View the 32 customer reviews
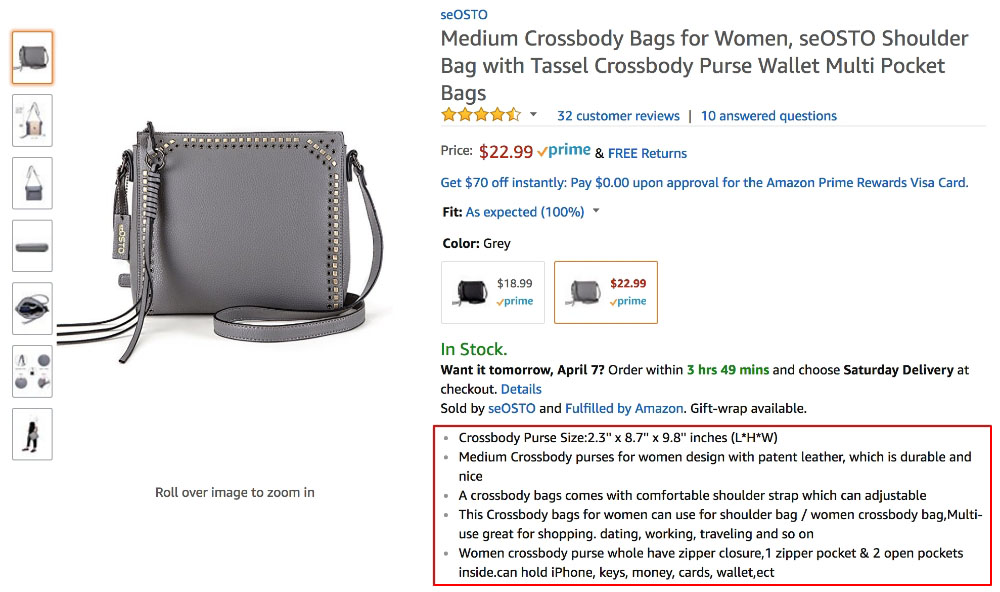 617,115
